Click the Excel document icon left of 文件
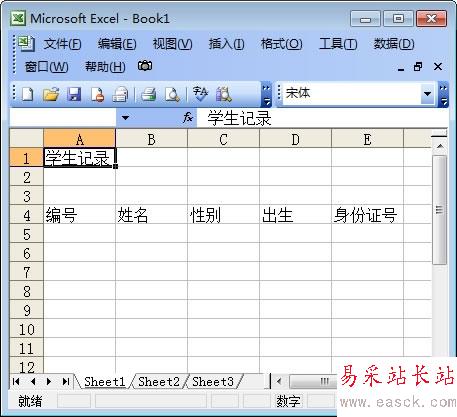The image size is (457, 417). [x=26, y=43]
